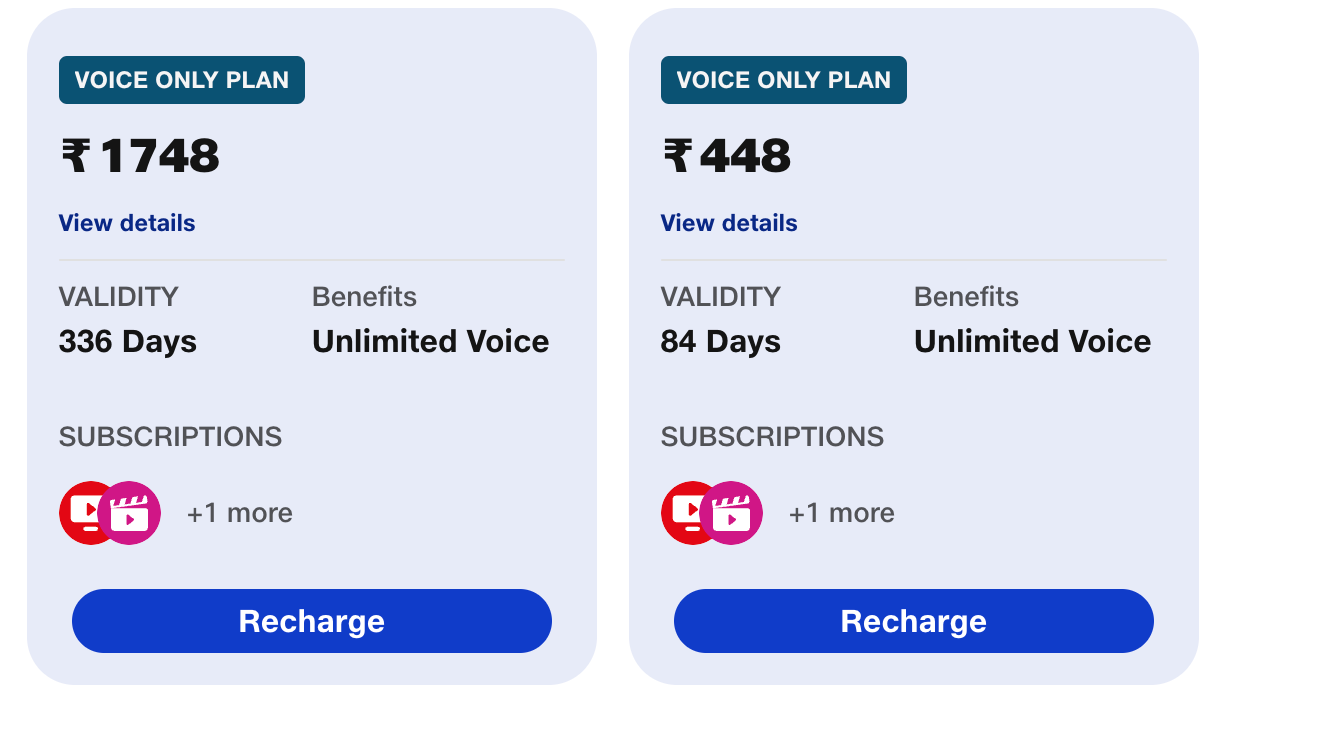
Task: Click the red JioTV icon in ₹448 plan
Action: (x=682, y=512)
